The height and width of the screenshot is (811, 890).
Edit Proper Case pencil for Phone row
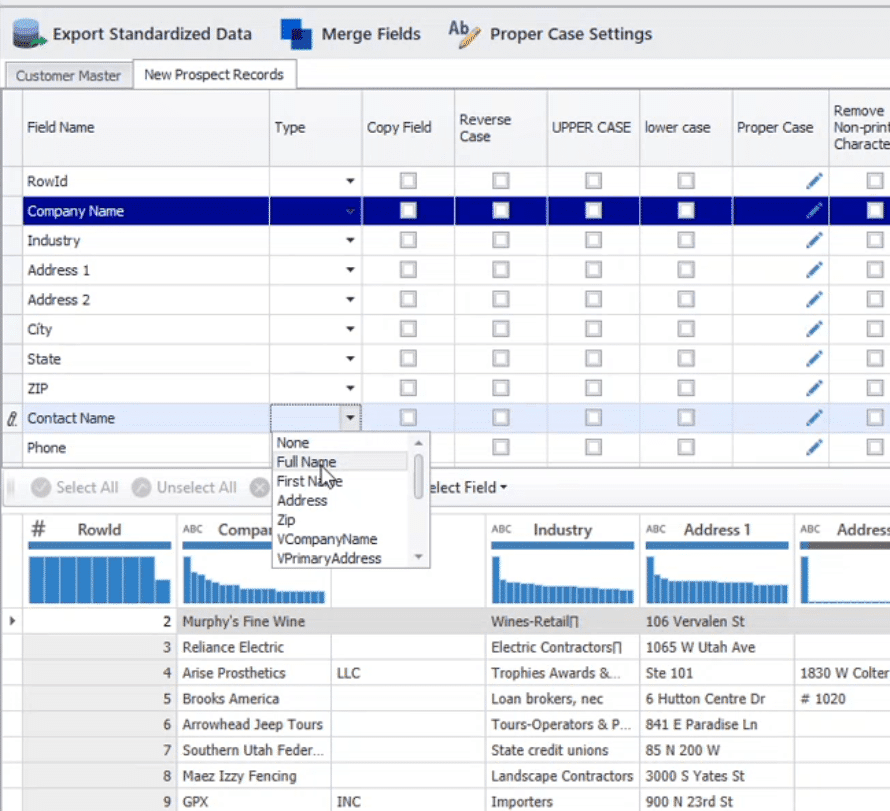coord(814,447)
